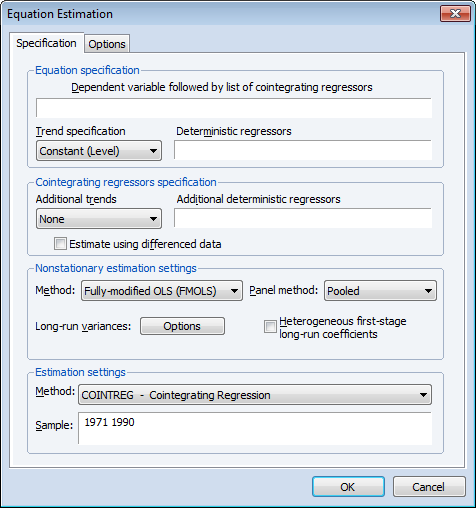
Task: Click the Cancel button
Action: [x=429, y=487]
